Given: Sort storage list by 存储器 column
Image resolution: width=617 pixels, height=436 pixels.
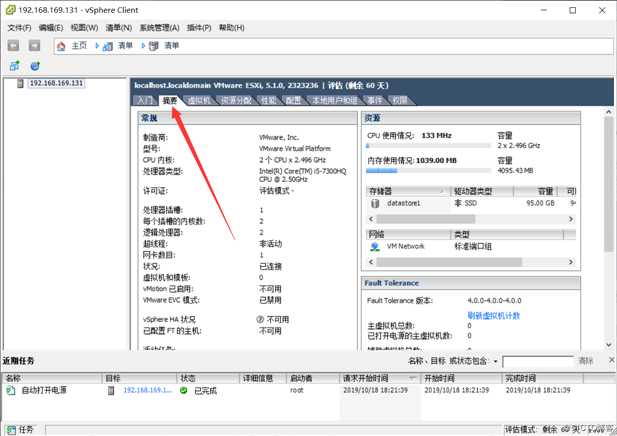Looking at the screenshot, I should click(408, 191).
